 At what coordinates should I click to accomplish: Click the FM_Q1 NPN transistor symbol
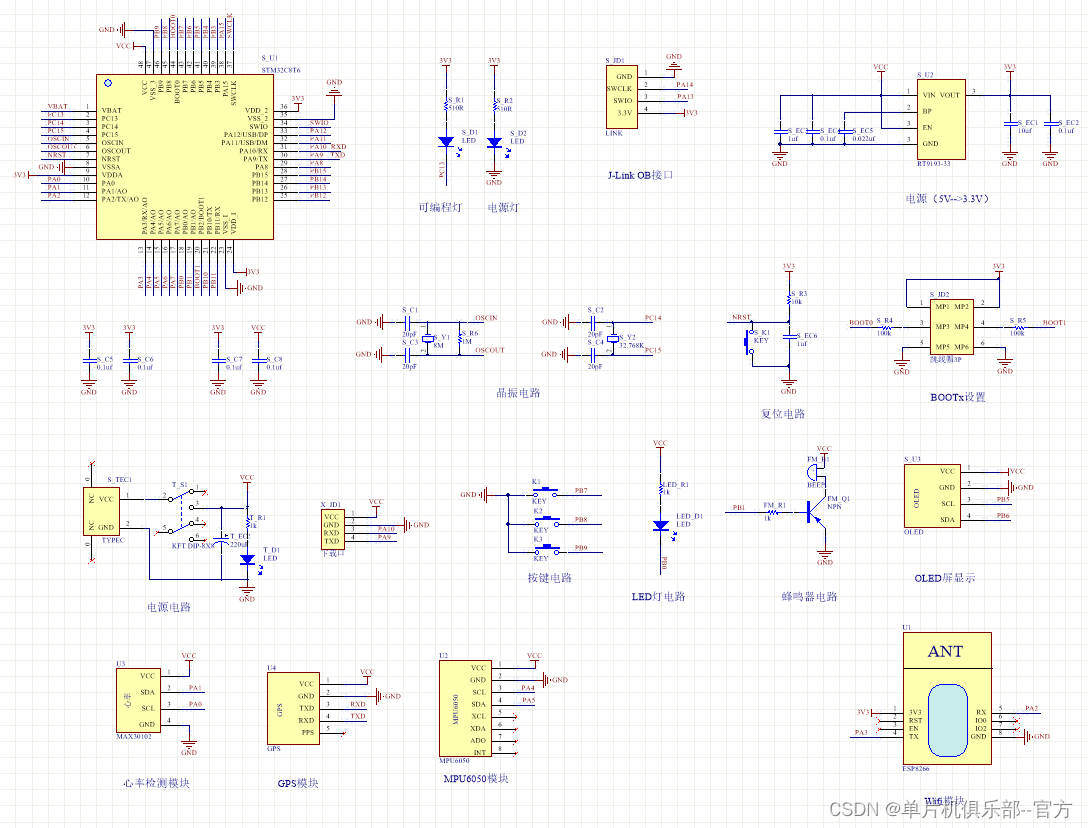(816, 514)
